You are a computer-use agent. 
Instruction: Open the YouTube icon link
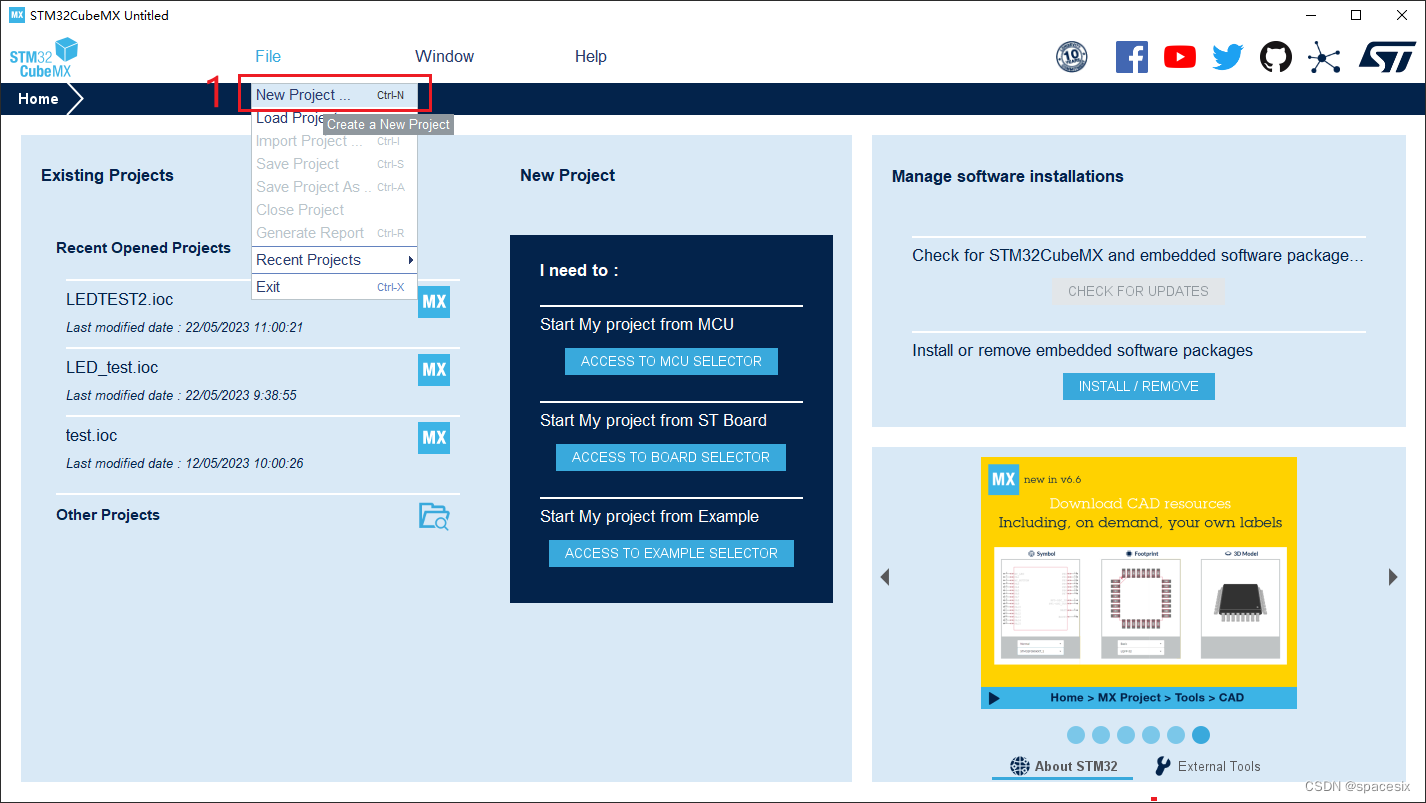pos(1180,57)
